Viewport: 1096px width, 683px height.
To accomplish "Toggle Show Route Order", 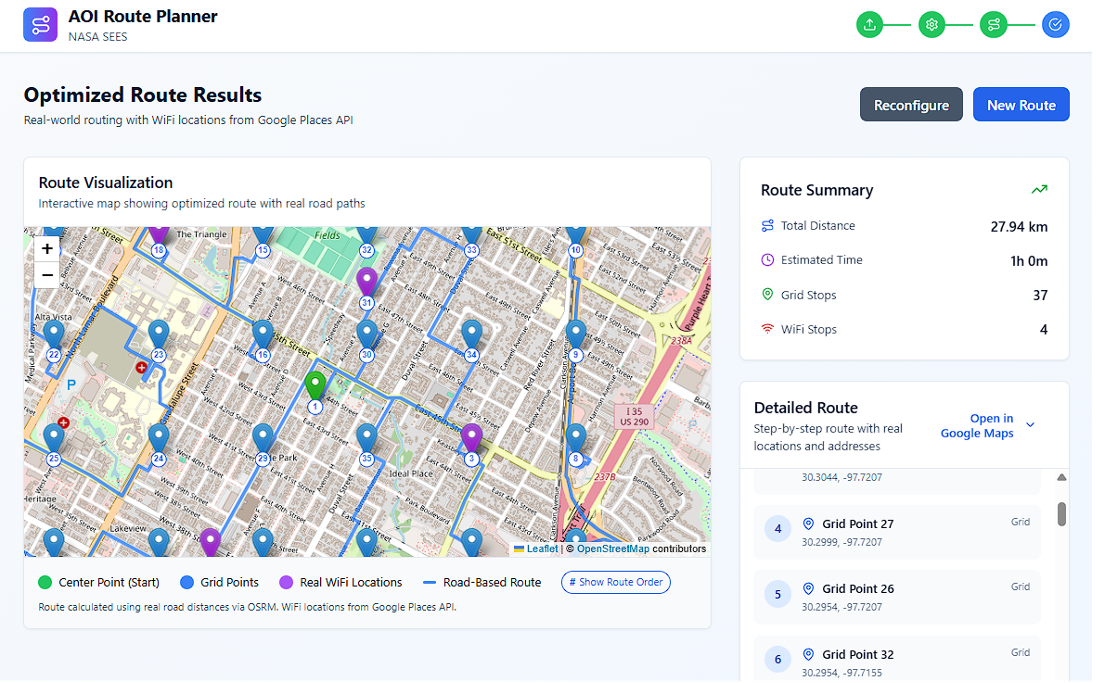I will pyautogui.click(x=615, y=582).
